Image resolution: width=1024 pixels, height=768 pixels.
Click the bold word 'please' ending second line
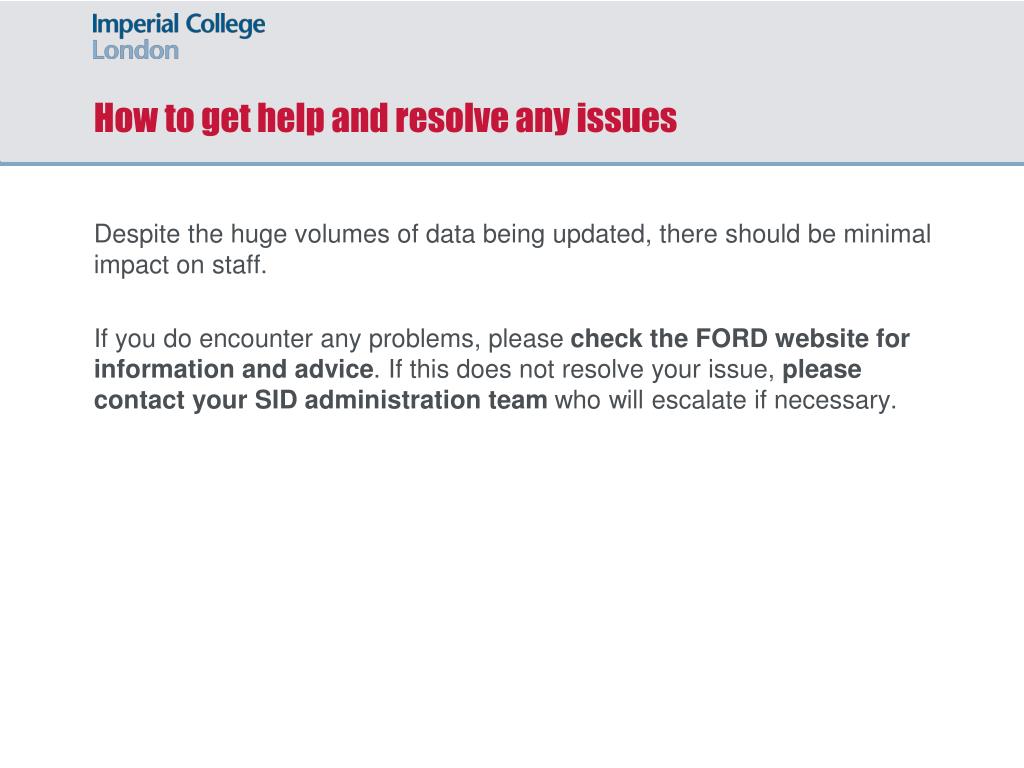[822, 370]
